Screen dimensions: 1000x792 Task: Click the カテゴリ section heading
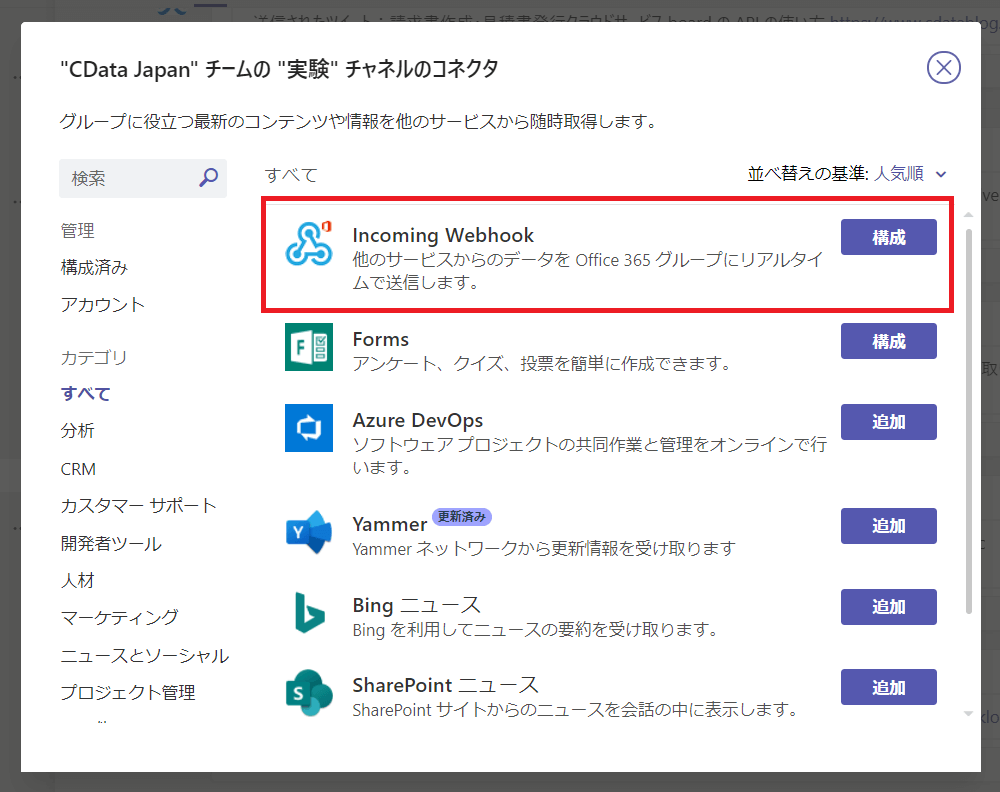tap(94, 358)
